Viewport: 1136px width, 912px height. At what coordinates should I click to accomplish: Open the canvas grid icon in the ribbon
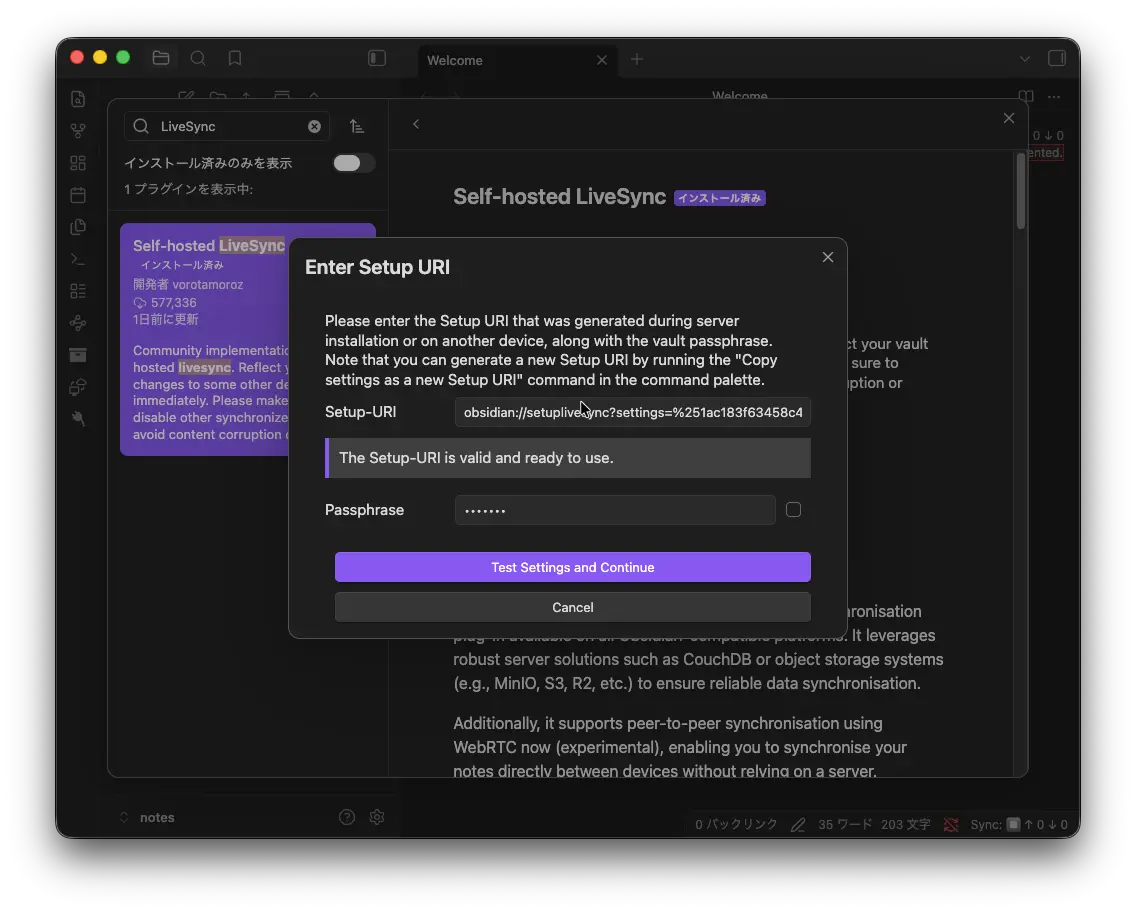(x=78, y=163)
